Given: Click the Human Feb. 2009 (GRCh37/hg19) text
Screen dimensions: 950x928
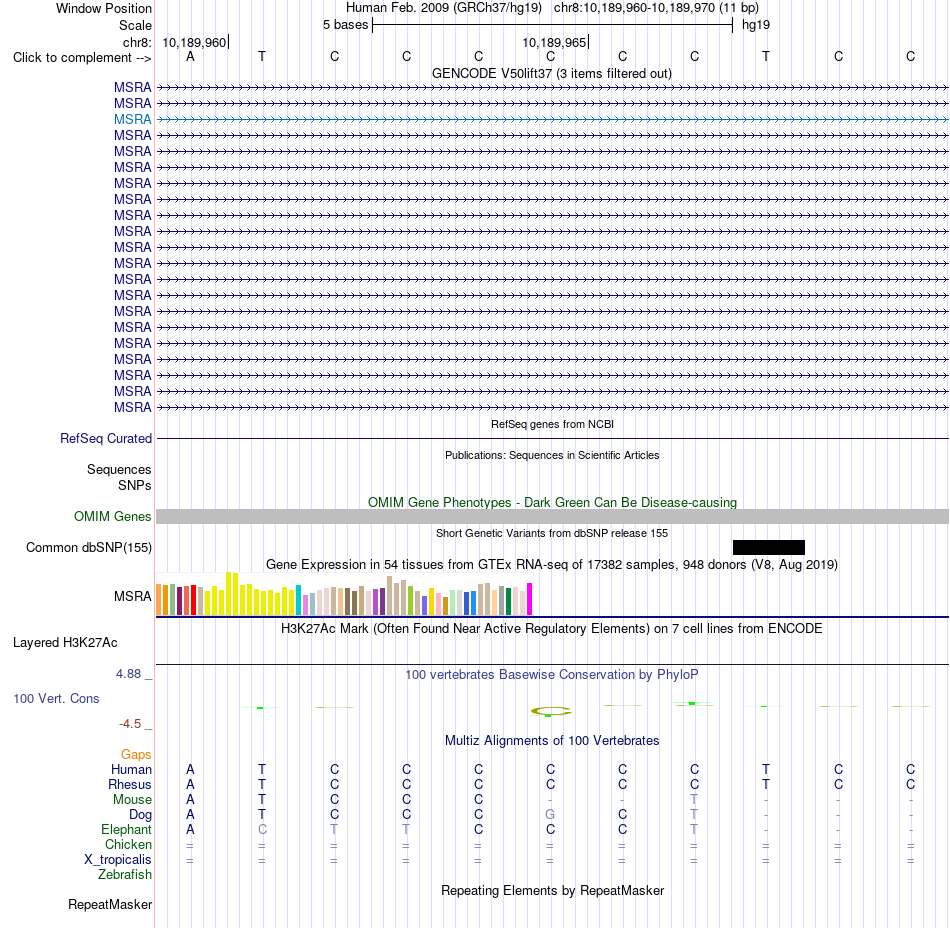Looking at the screenshot, I should pyautogui.click(x=443, y=8).
